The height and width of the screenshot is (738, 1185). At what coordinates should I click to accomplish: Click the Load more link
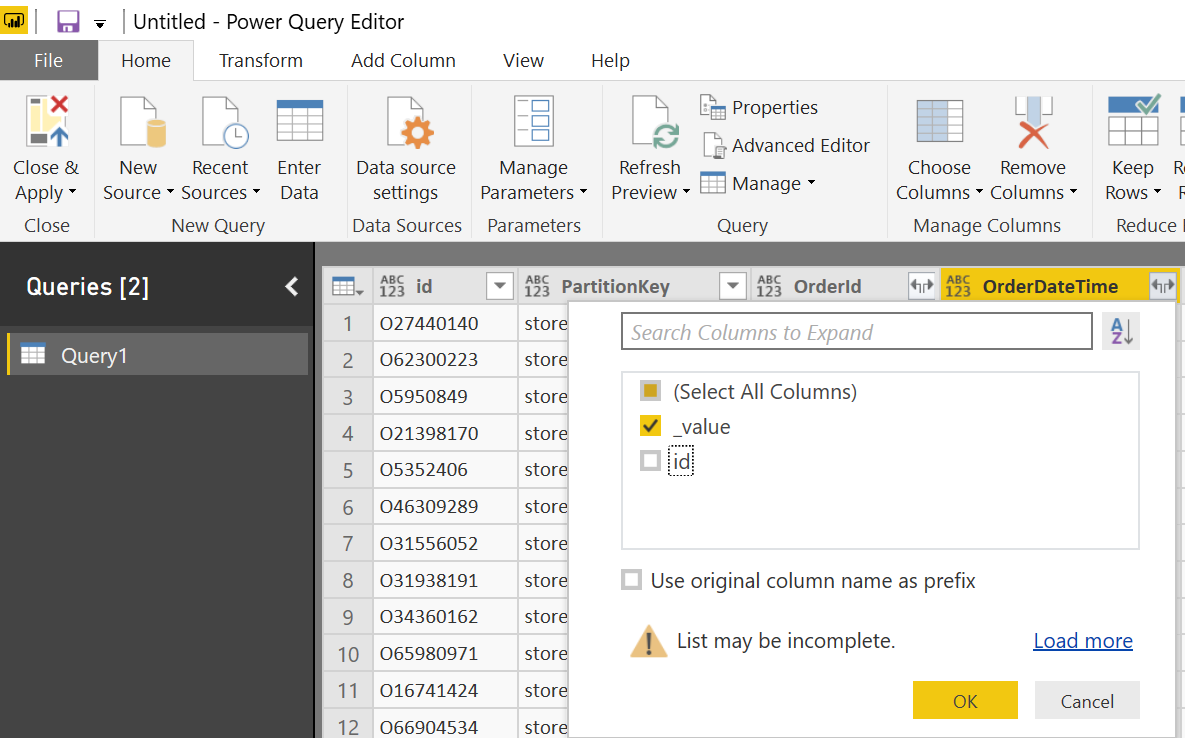[x=1083, y=641]
